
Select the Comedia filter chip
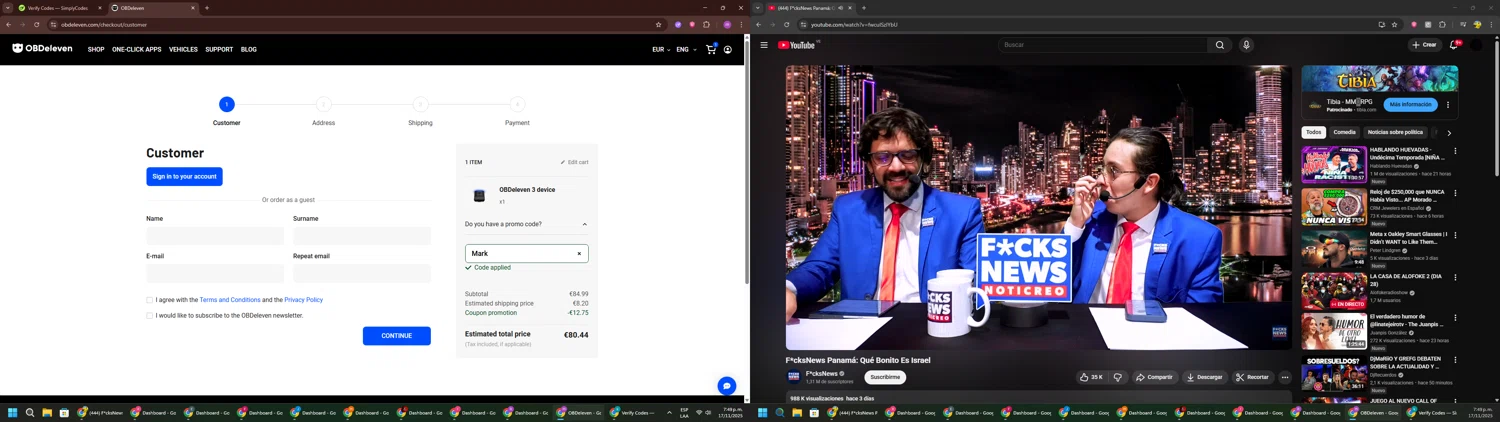(x=1344, y=132)
